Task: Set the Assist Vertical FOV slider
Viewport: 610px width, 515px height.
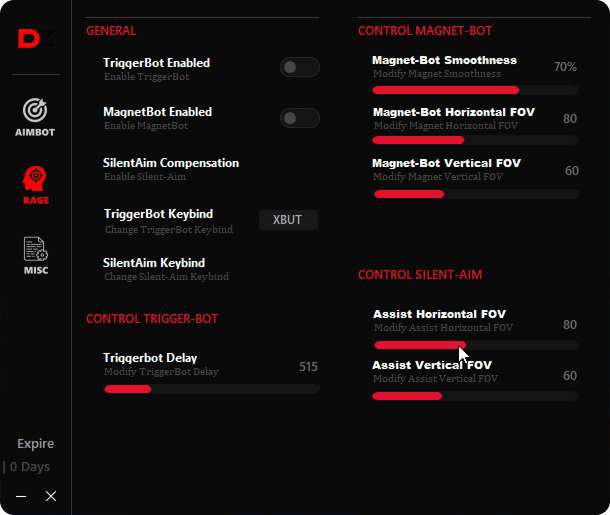Action: coord(475,396)
